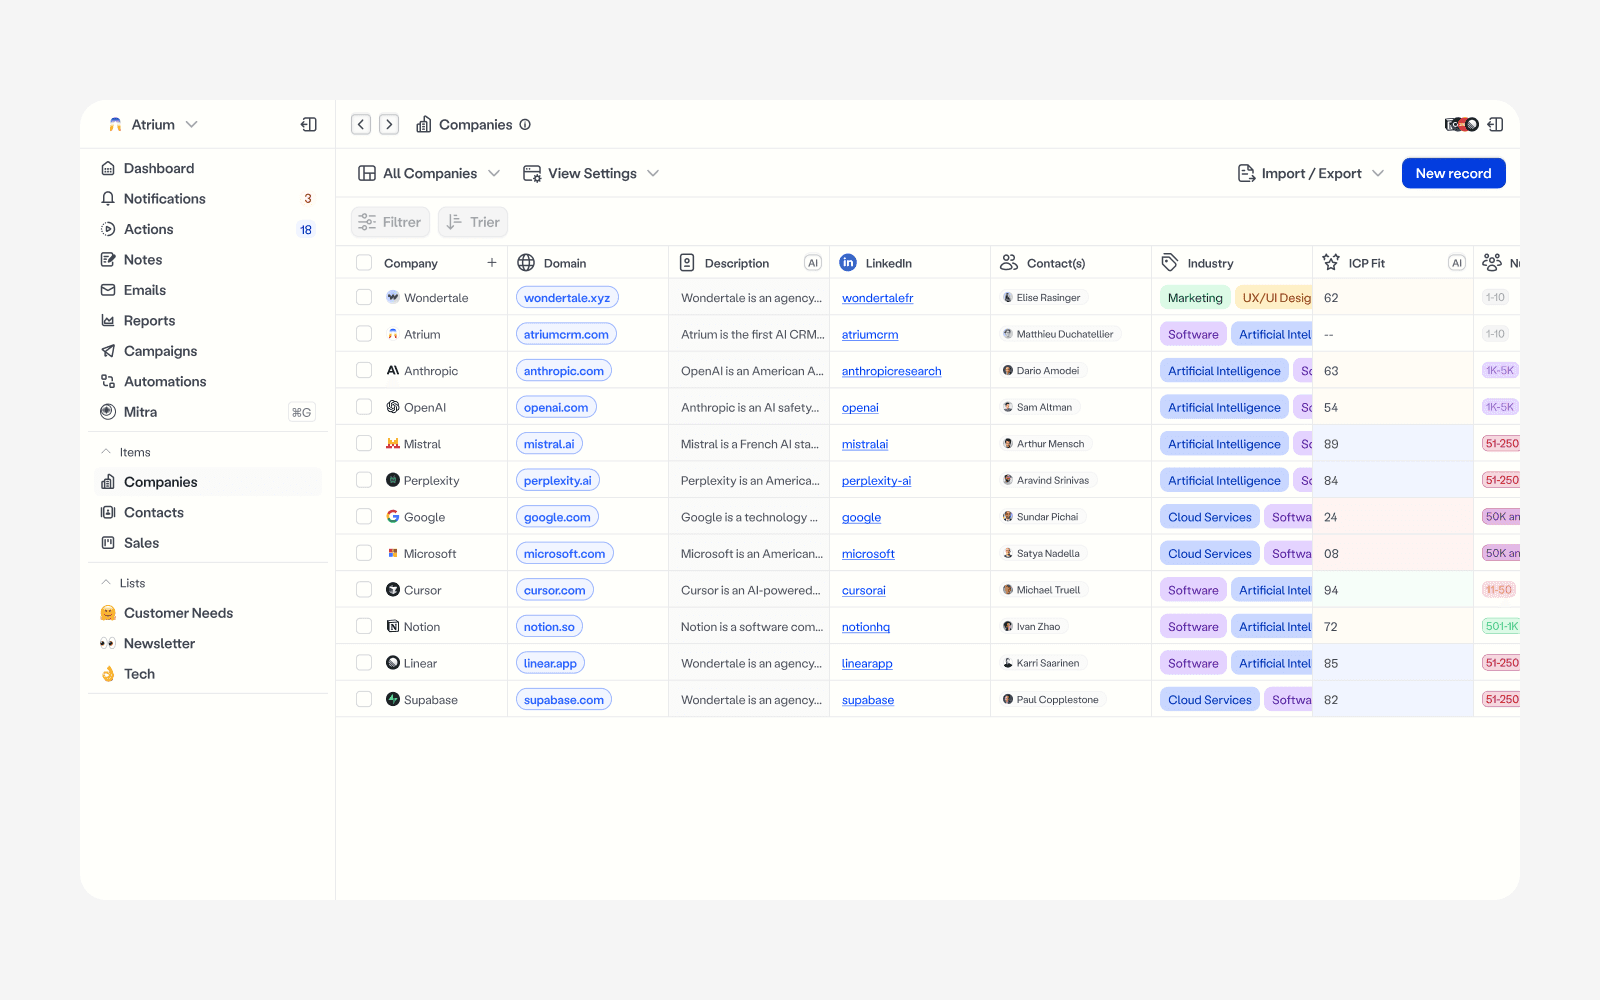This screenshot has height=1000, width=1600.
Task: Click the AI badge in ICP Fit header
Action: [1457, 263]
